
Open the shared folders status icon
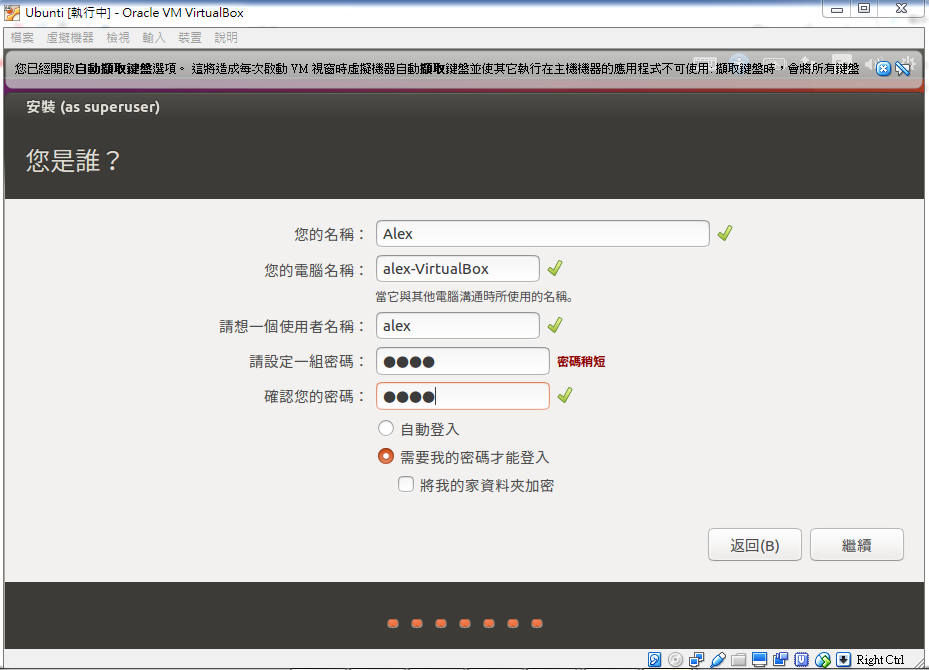tap(738, 659)
